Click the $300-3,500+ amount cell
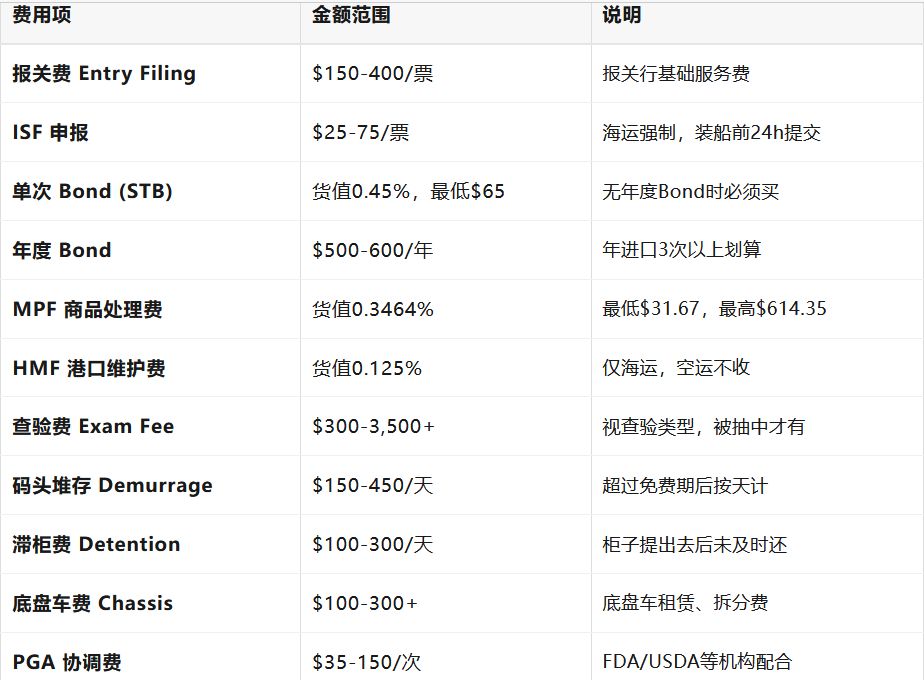Screen dimensions: 924x680 pyautogui.click(x=373, y=427)
